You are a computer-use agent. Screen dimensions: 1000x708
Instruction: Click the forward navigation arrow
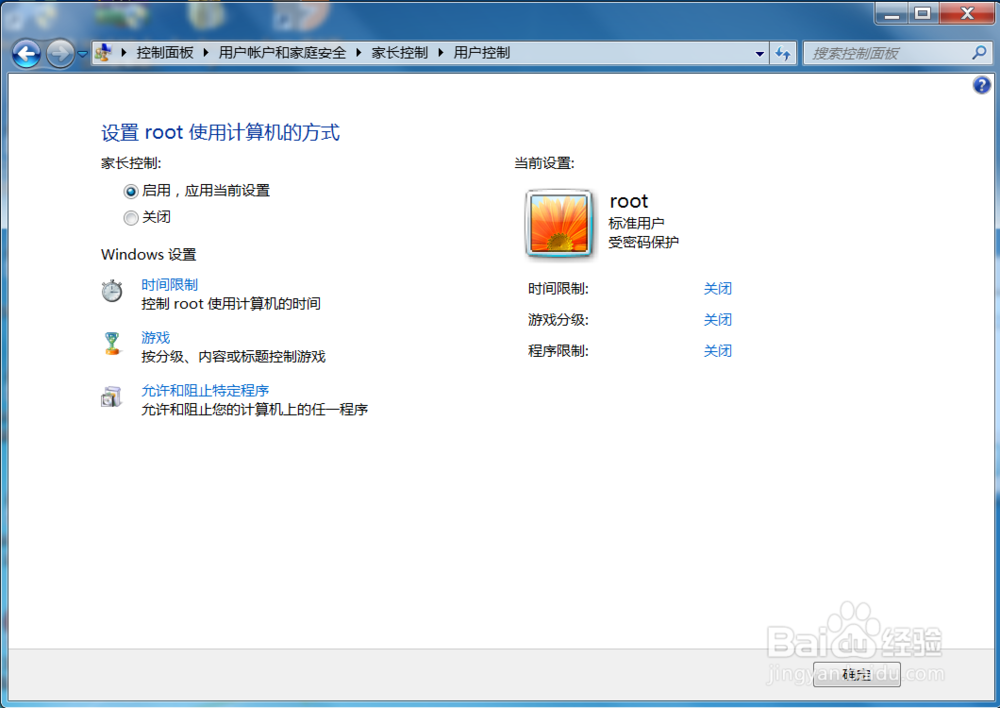(x=61, y=54)
